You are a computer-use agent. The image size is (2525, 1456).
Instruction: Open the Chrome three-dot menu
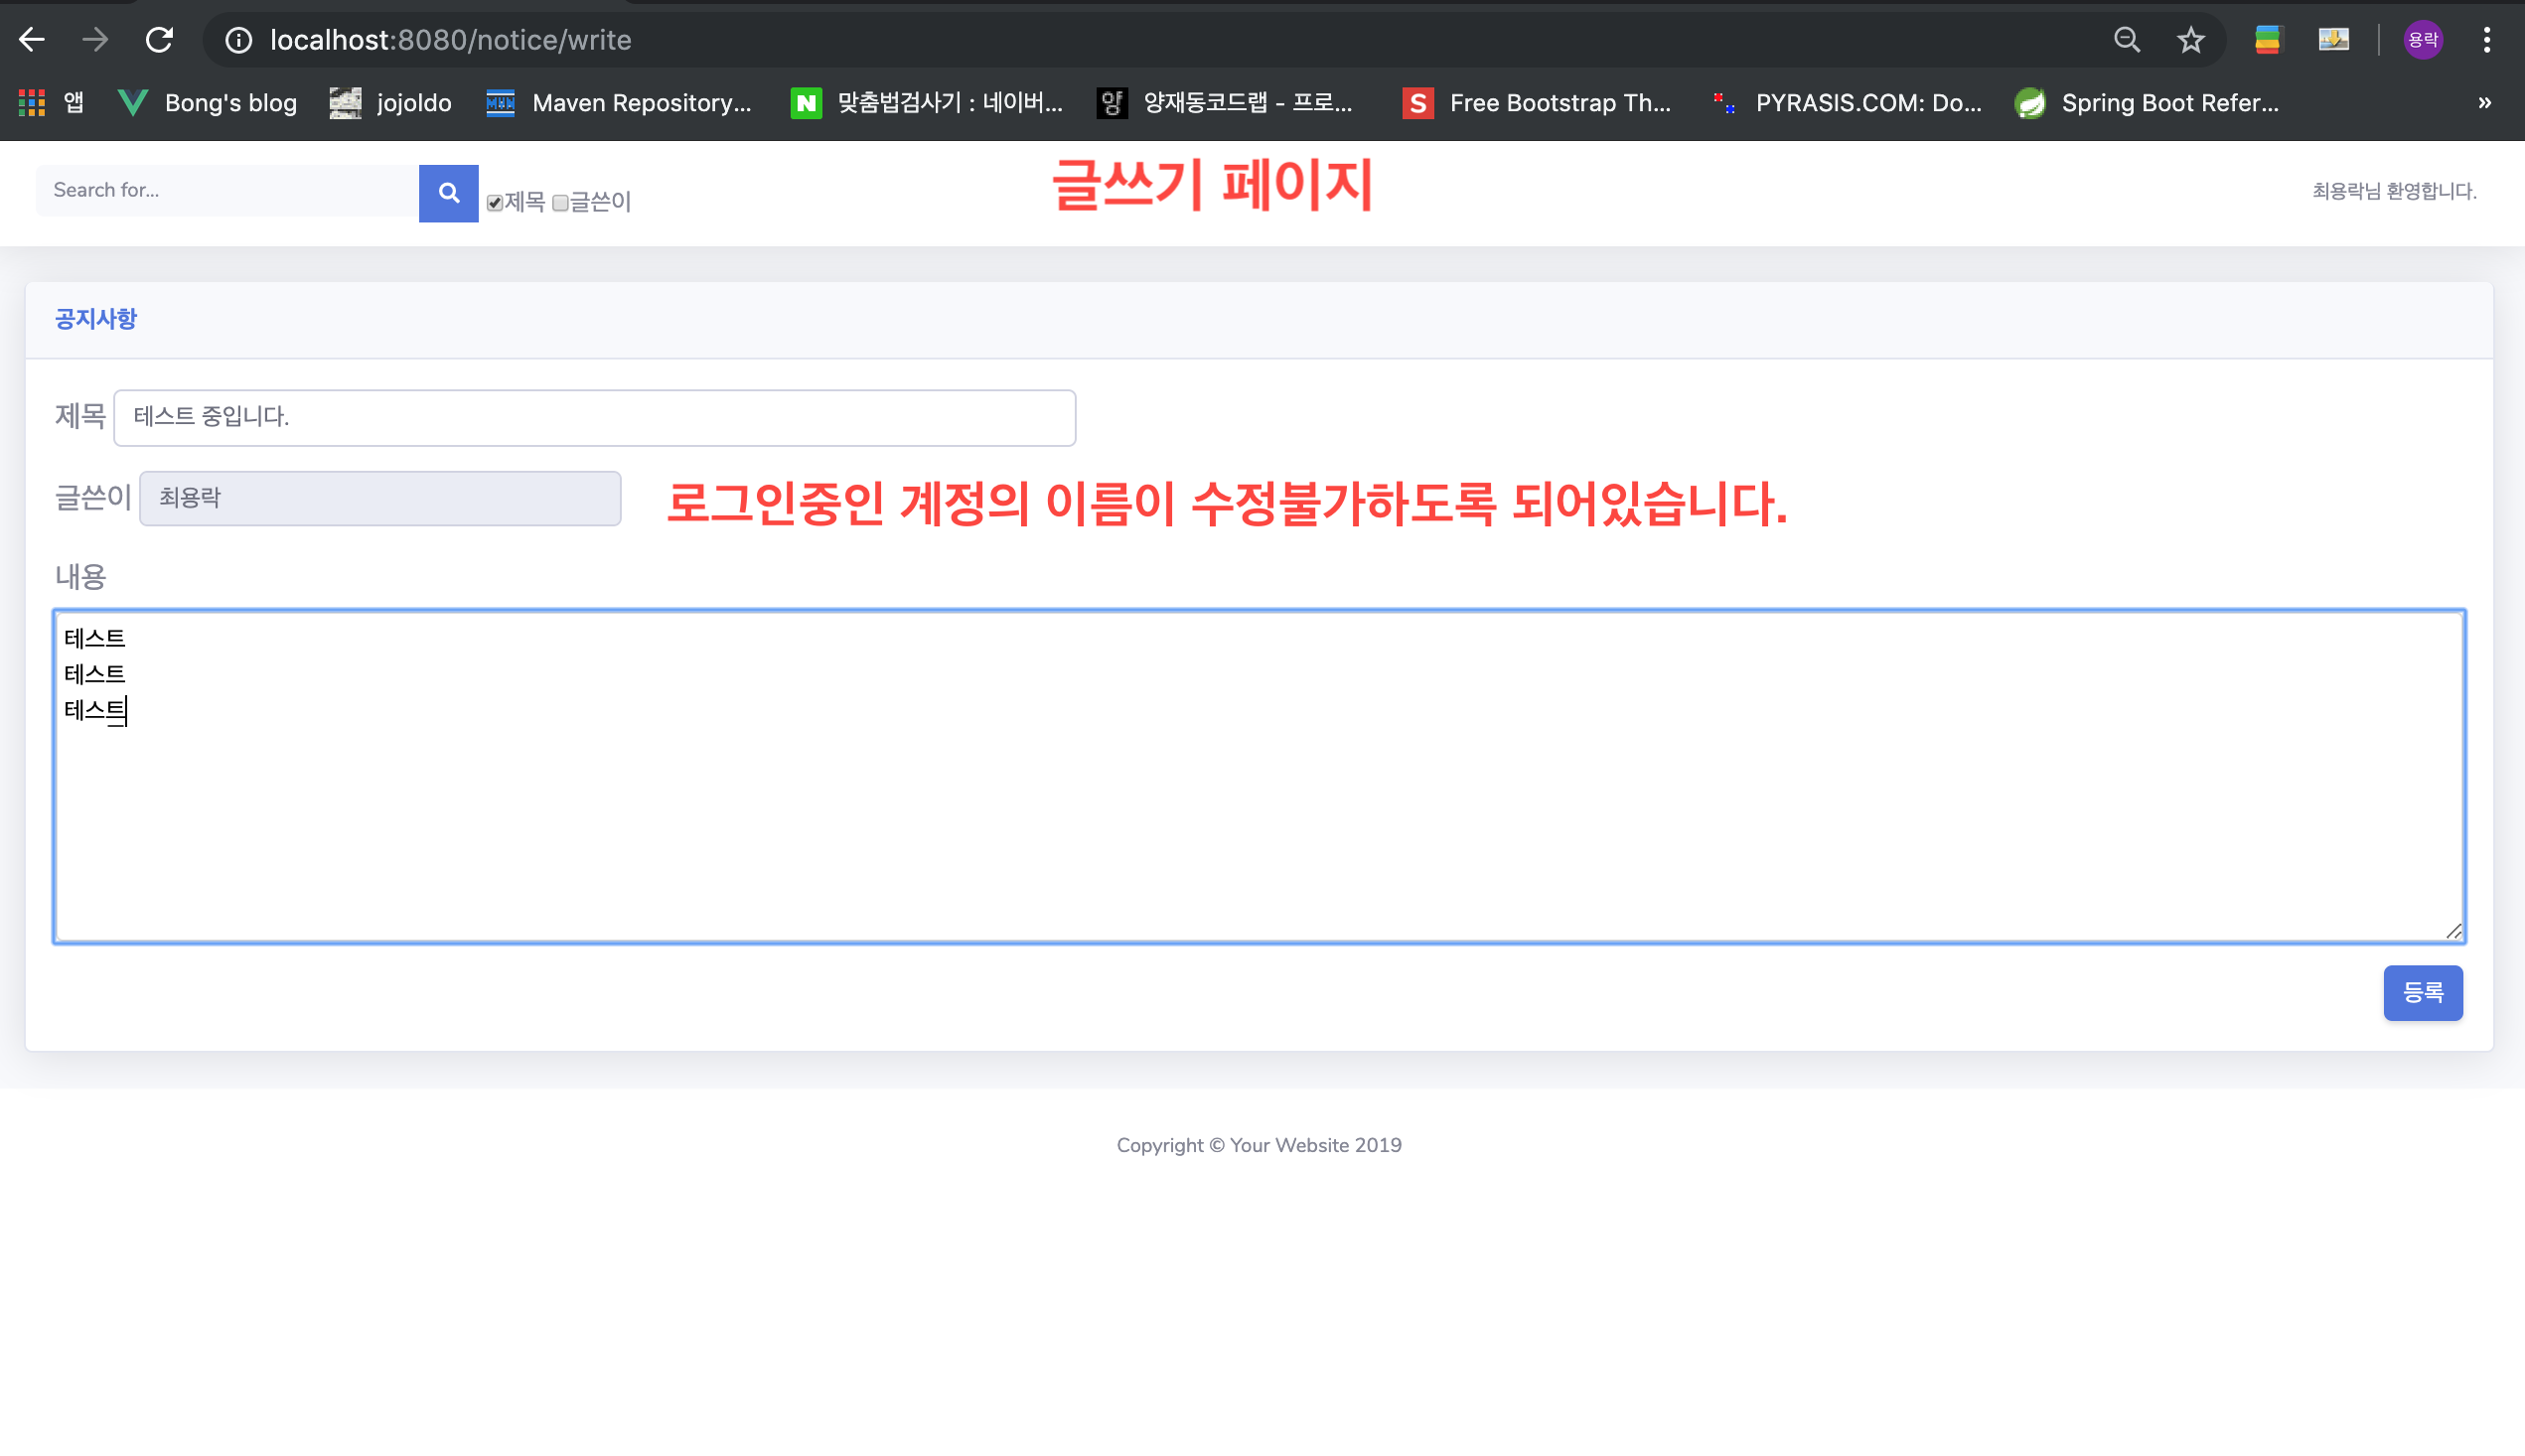point(2486,40)
